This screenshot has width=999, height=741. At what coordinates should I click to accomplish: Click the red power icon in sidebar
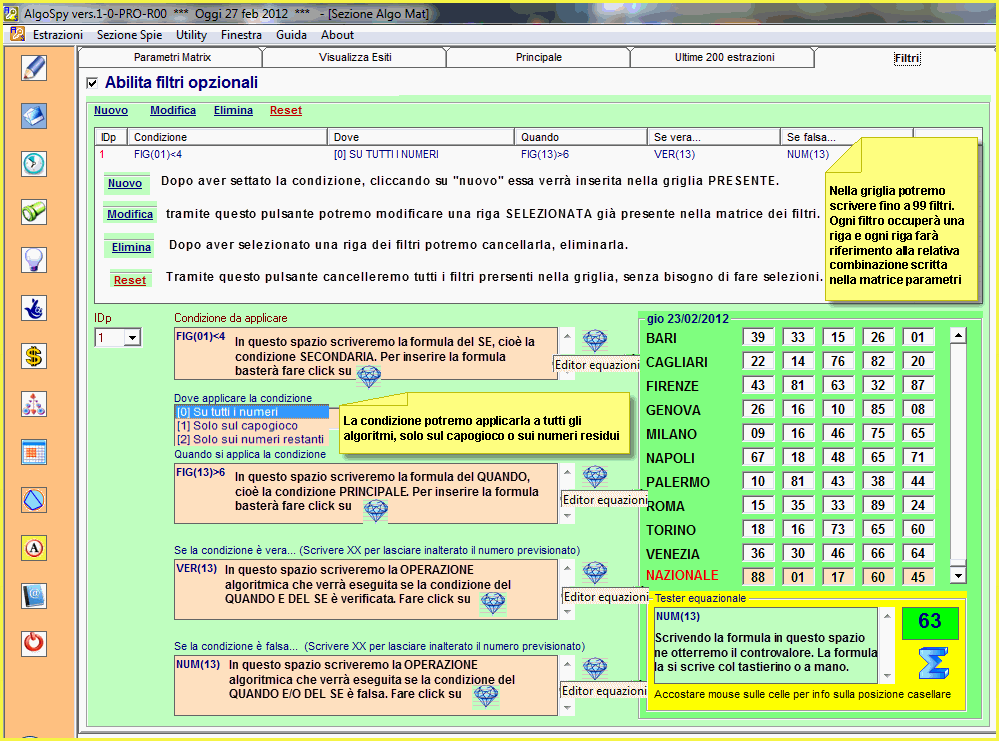pyautogui.click(x=34, y=642)
